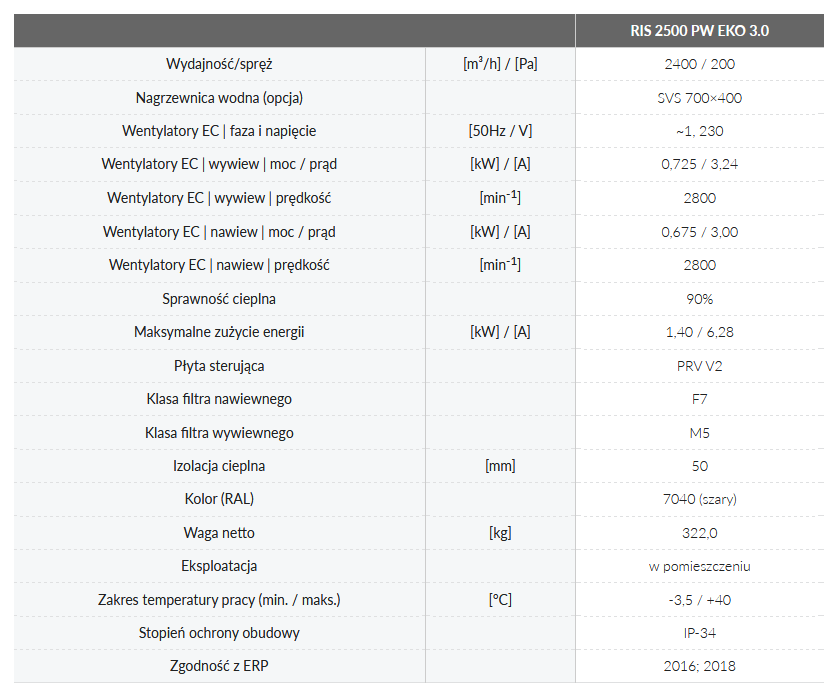The height and width of the screenshot is (697, 838).
Task: Click the Sprawność cieplna row label
Action: click(219, 299)
